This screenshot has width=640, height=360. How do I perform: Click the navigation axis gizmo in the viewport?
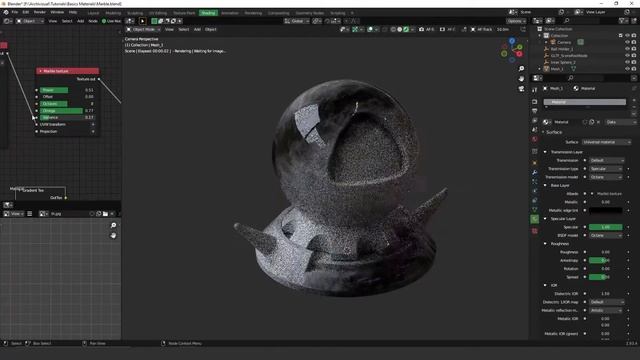[512, 51]
